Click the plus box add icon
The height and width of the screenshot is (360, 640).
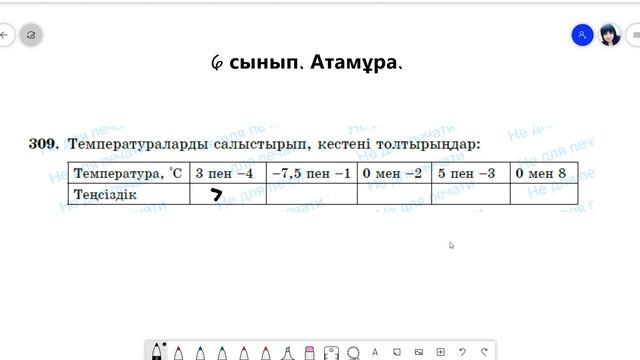tap(440, 352)
